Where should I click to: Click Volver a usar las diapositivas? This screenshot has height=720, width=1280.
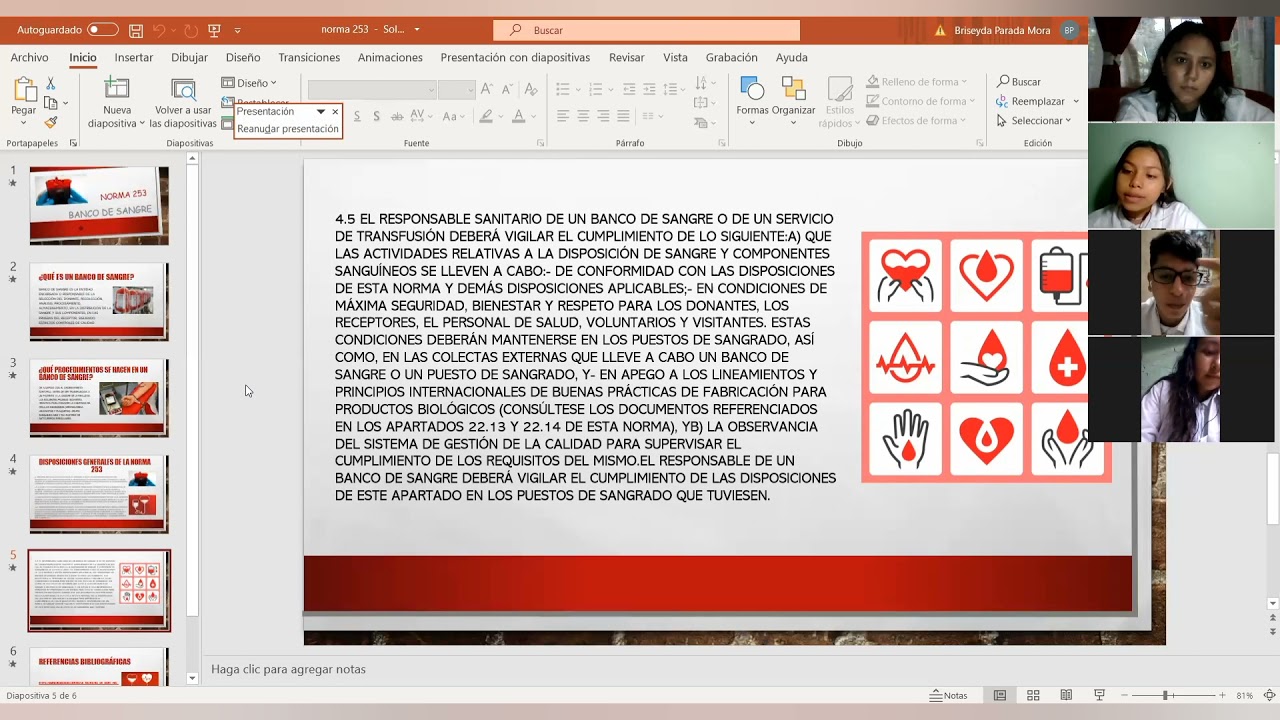[183, 103]
